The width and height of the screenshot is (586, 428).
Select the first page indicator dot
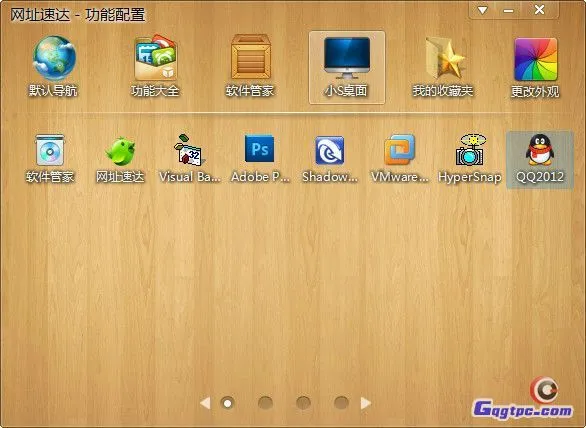228,403
